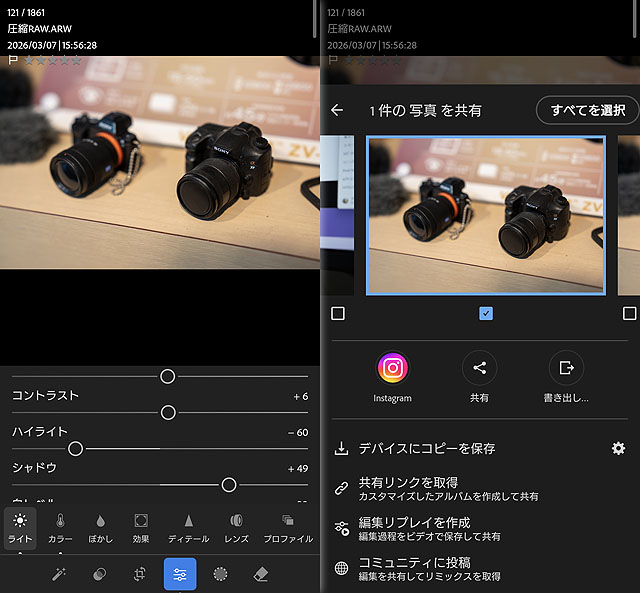This screenshot has height=593, width=640.
Task: Check the right photo's selection checkbox
Action: click(629, 314)
